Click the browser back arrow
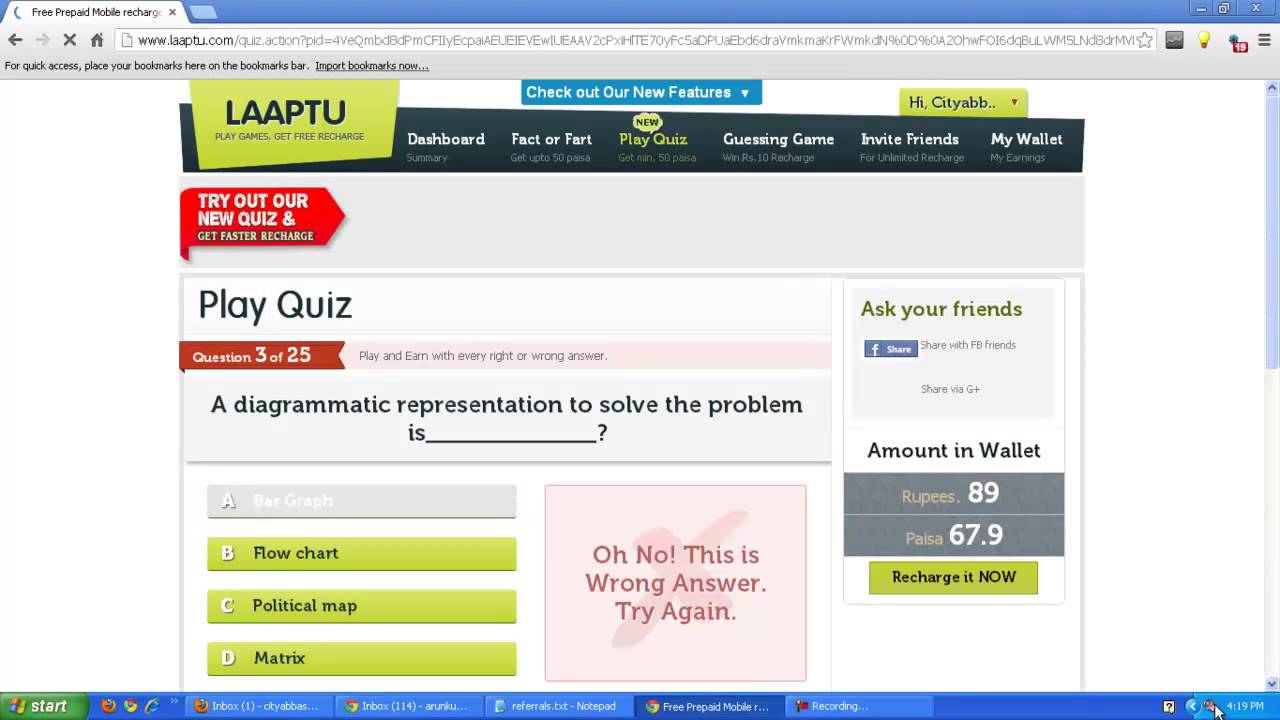Viewport: 1280px width, 720px height. [15, 40]
